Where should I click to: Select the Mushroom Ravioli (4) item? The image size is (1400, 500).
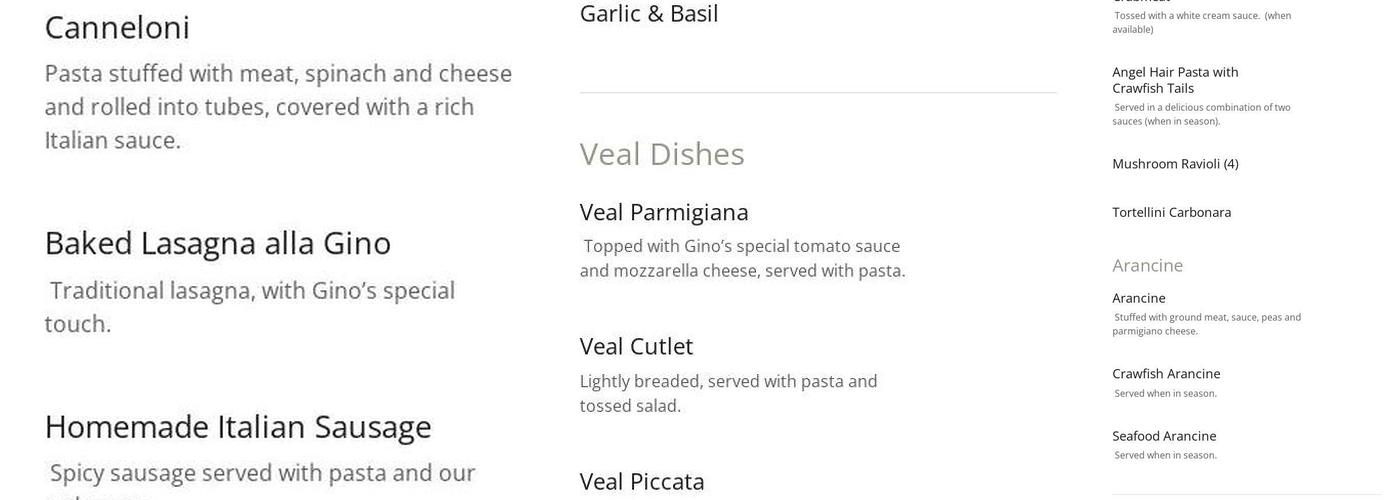pyautogui.click(x=1175, y=164)
